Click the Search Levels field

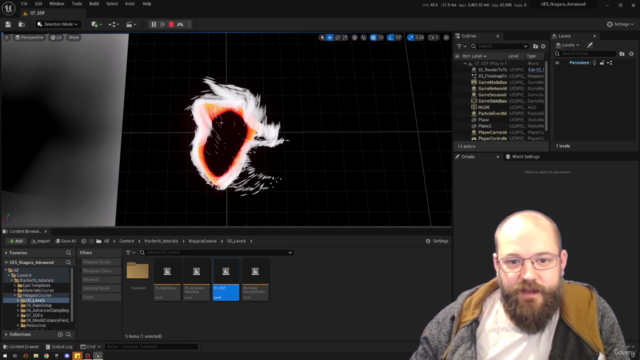coord(585,54)
